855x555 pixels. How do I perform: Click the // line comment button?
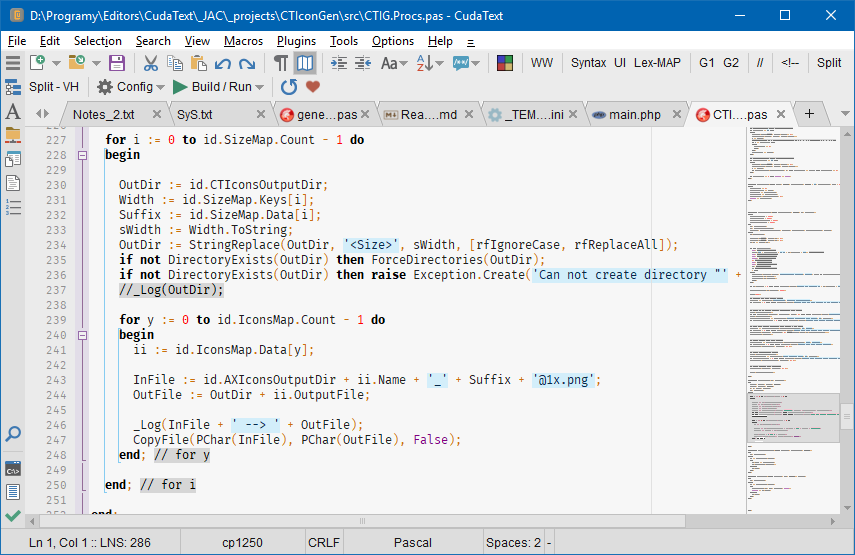tap(760, 63)
